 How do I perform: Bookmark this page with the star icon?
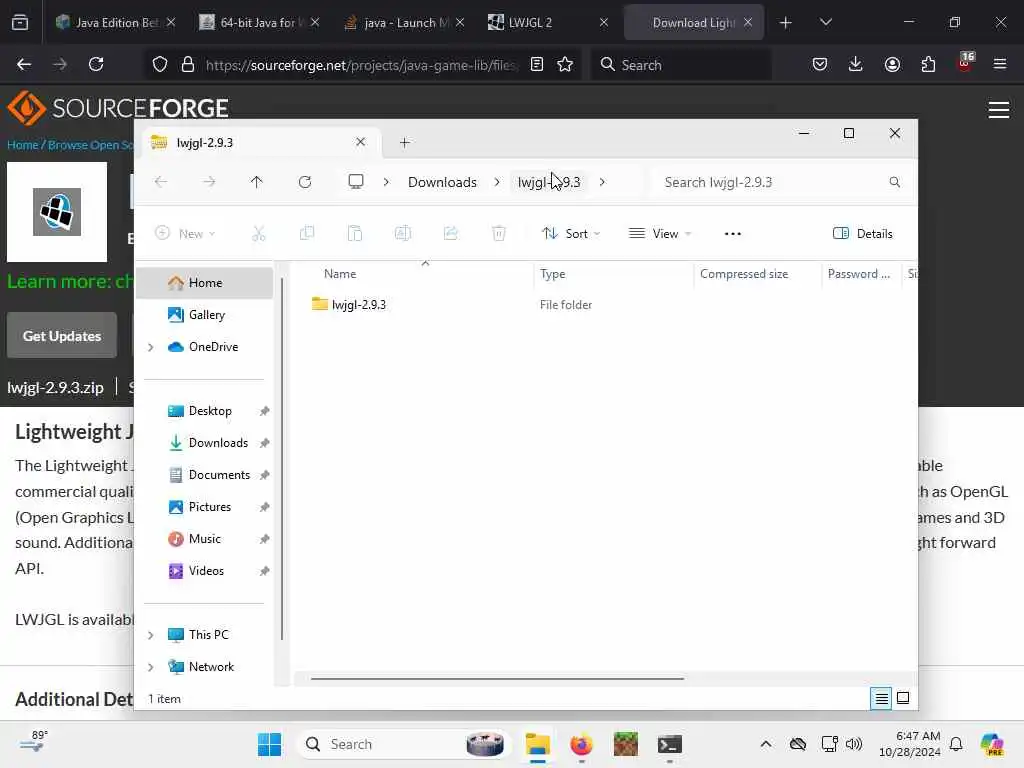point(565,64)
